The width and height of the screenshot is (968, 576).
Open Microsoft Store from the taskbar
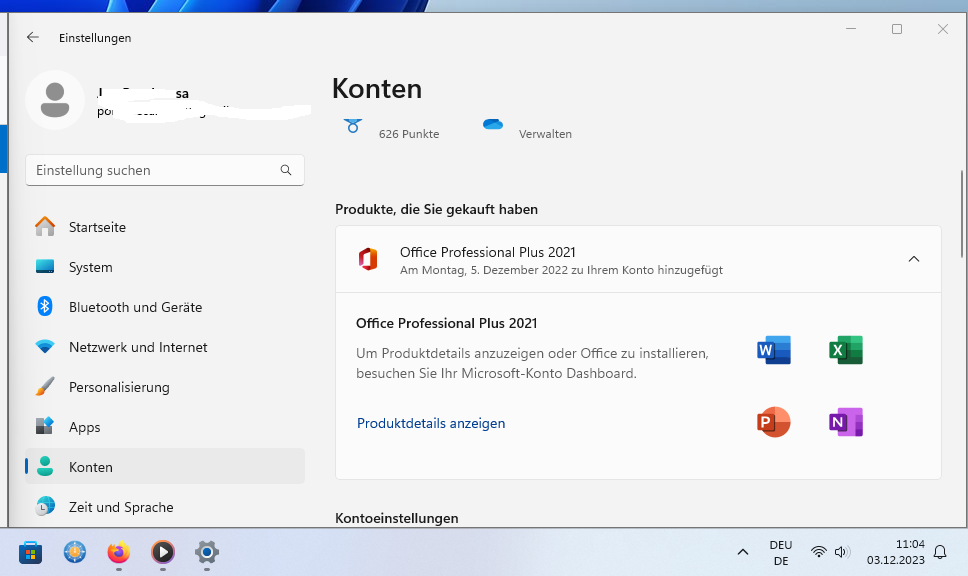click(x=30, y=553)
